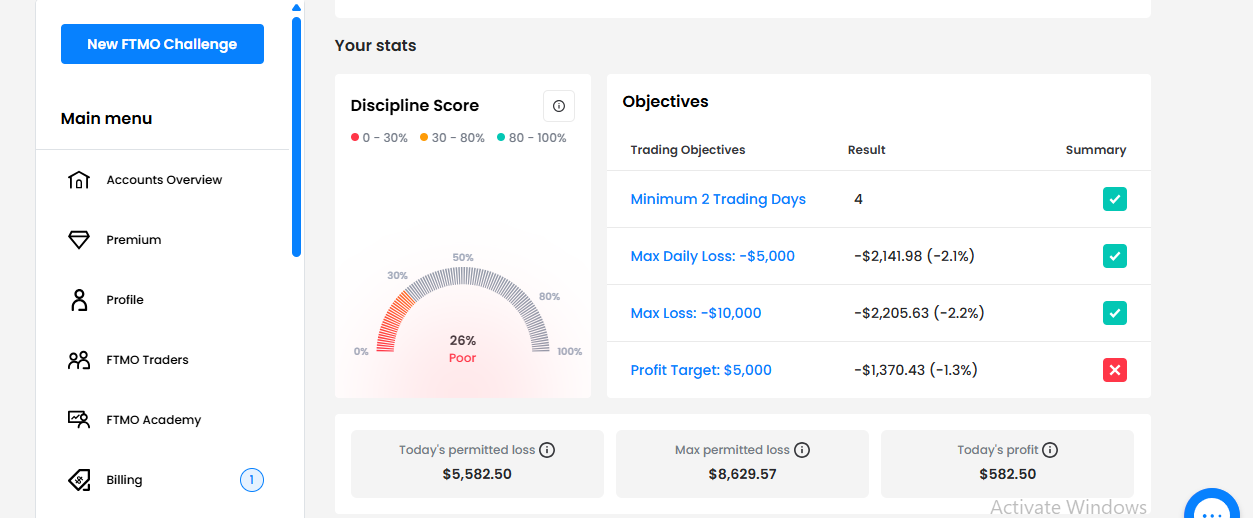Click info icon beside Max permitted loss

click(802, 450)
